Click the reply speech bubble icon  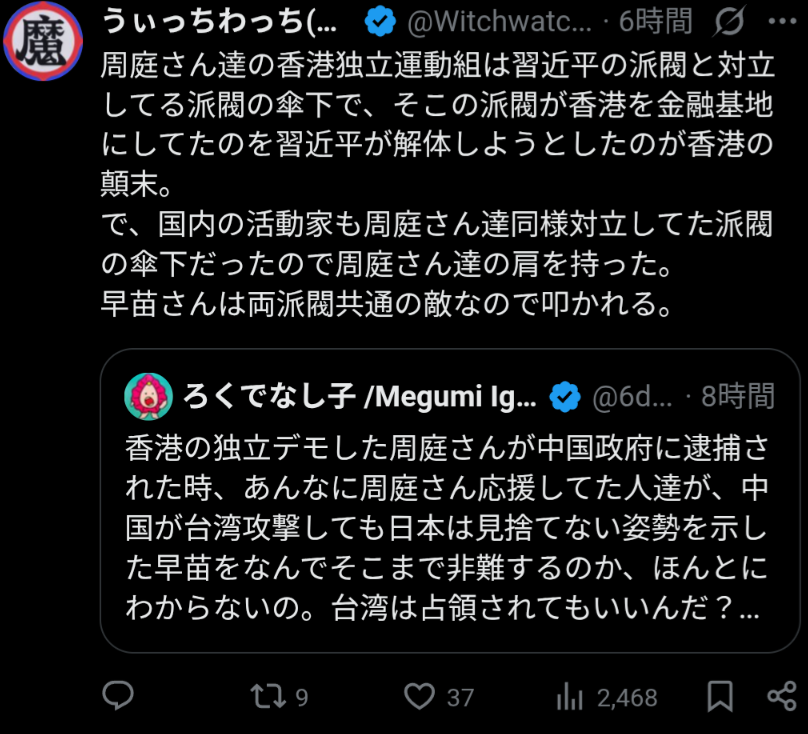(119, 696)
